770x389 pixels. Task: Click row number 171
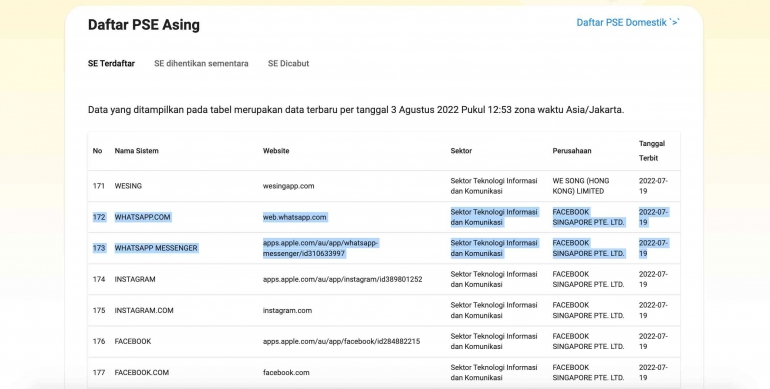99,186
